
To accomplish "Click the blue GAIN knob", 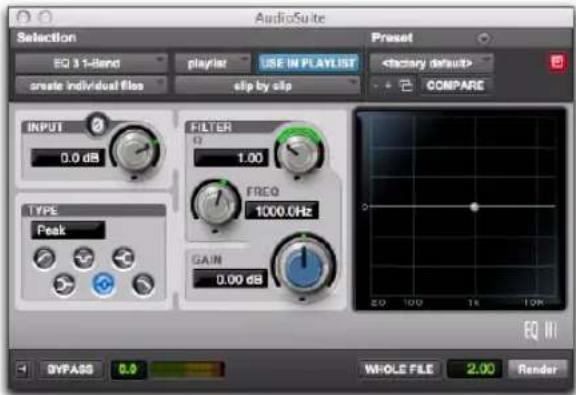I will 304,265.
